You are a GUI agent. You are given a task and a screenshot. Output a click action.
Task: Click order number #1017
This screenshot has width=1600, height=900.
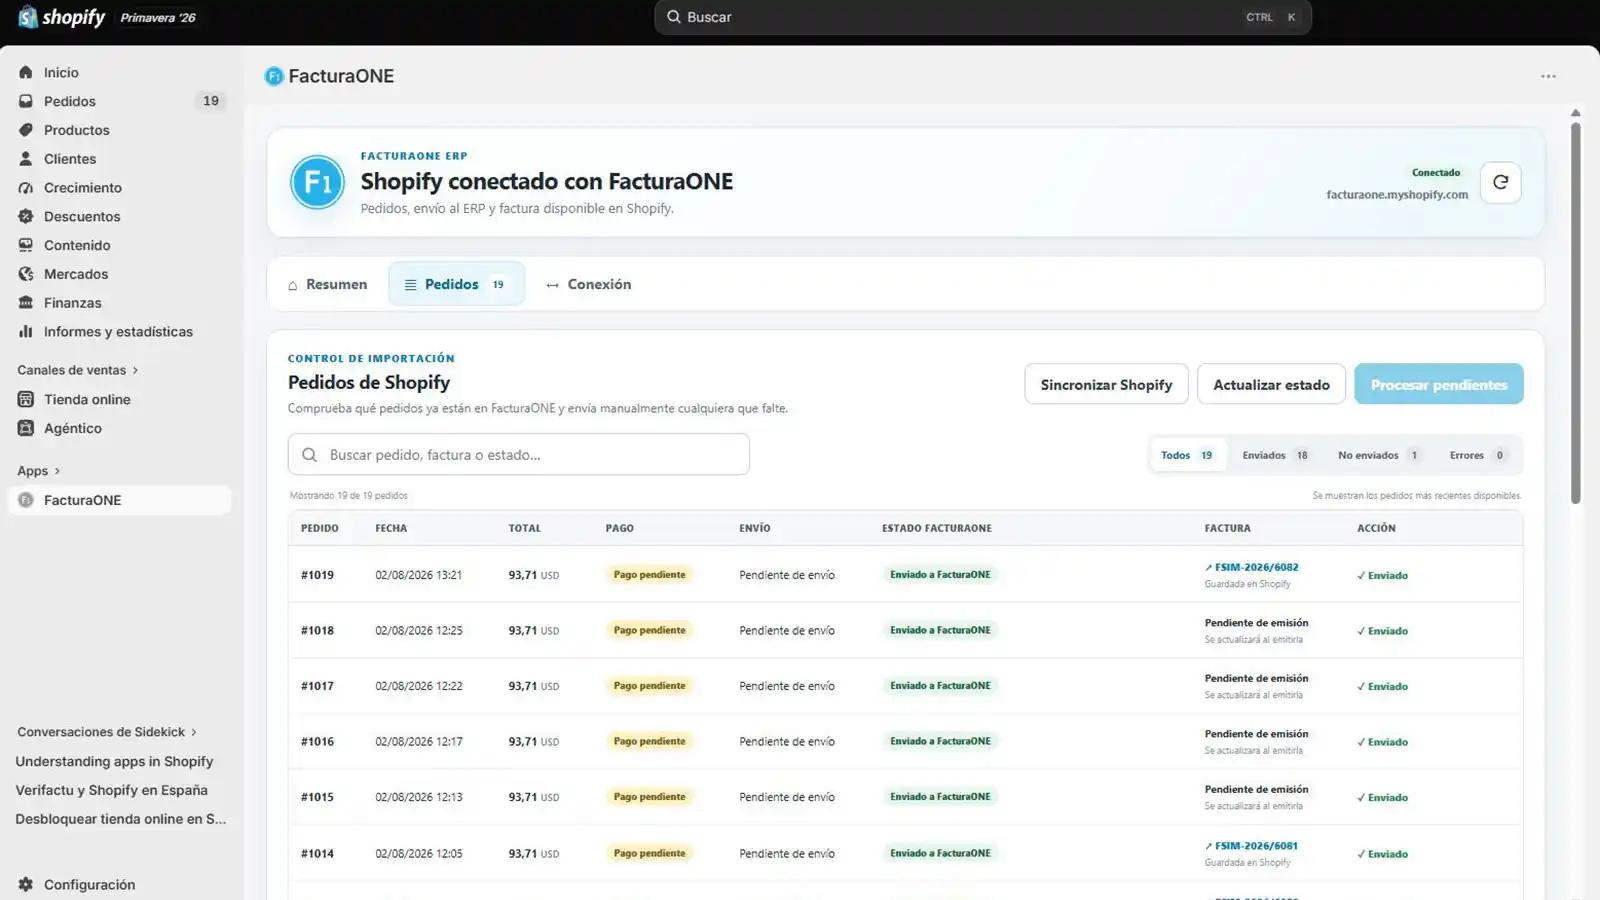click(317, 686)
